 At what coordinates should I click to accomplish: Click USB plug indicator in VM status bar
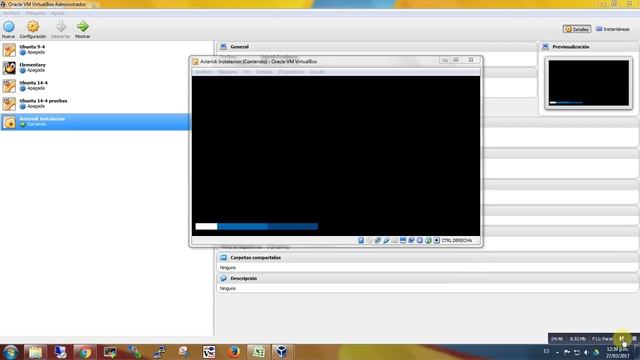[386, 240]
